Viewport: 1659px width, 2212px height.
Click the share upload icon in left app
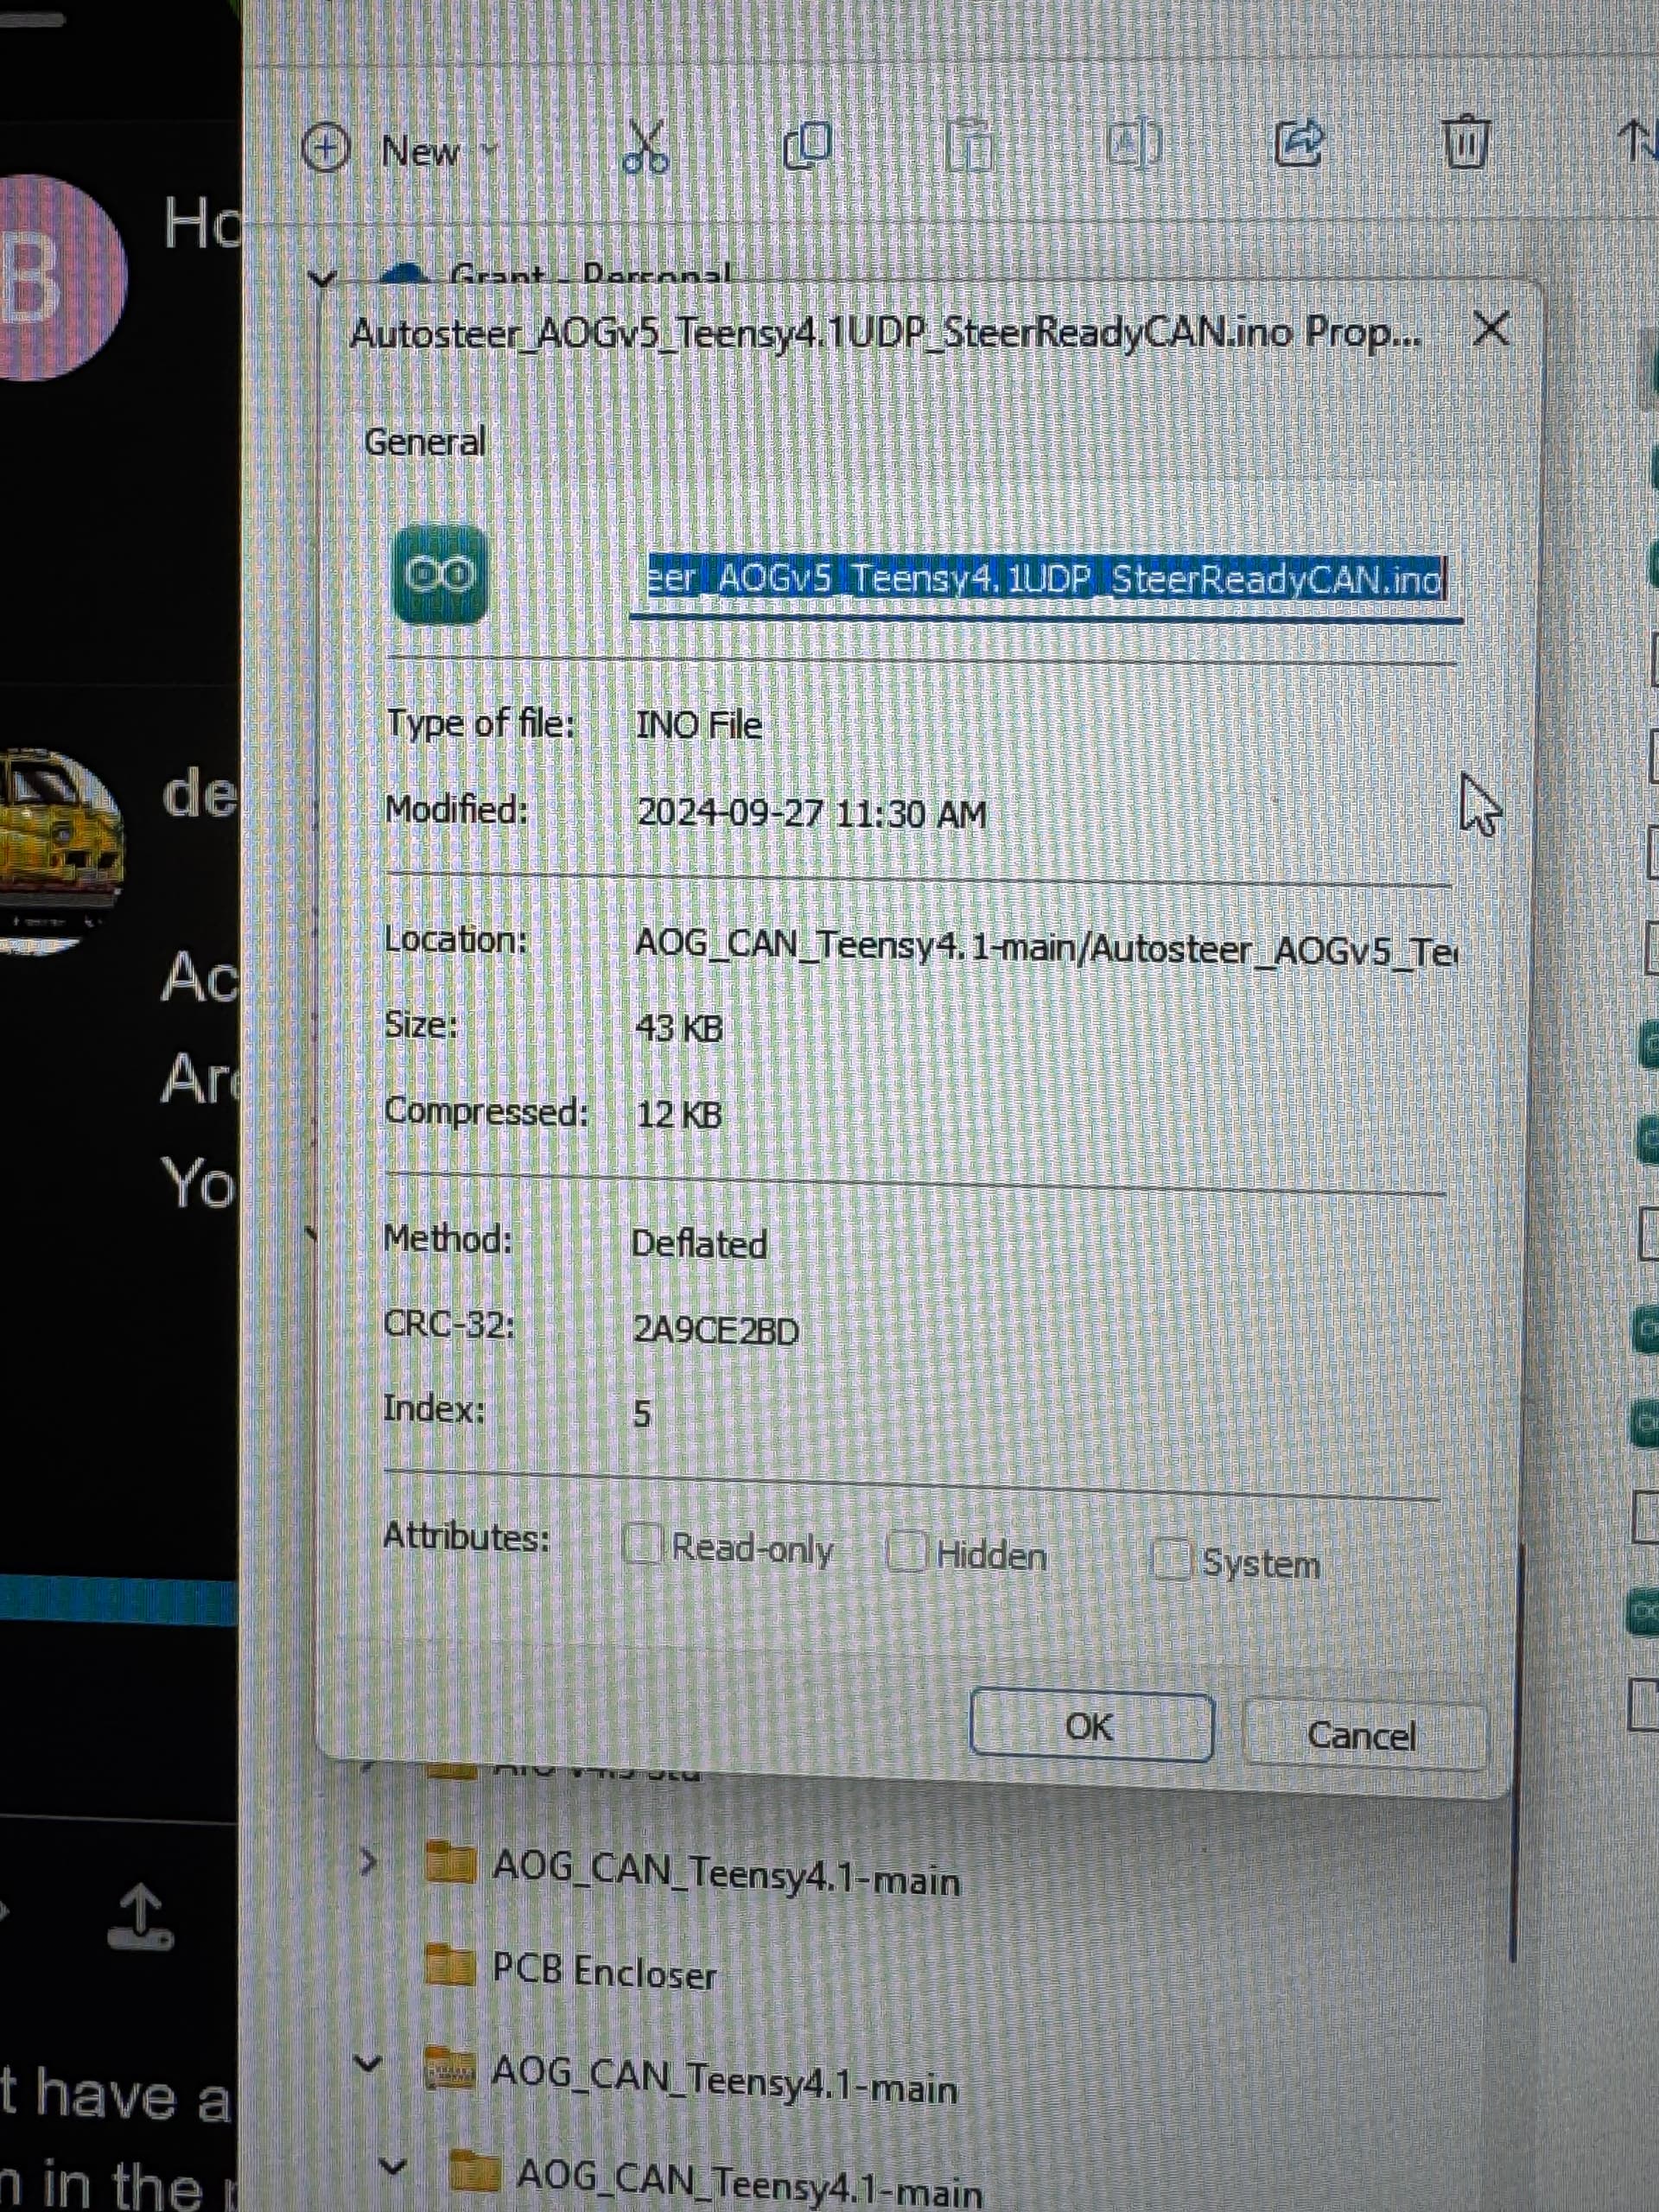140,1917
